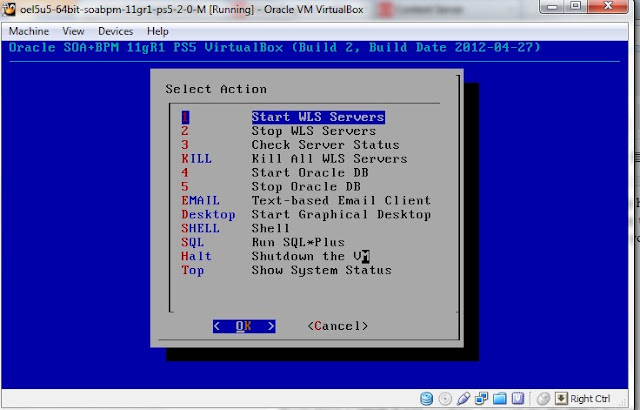The image size is (640, 410).
Task: Open the Devices menu
Action: click(x=116, y=31)
